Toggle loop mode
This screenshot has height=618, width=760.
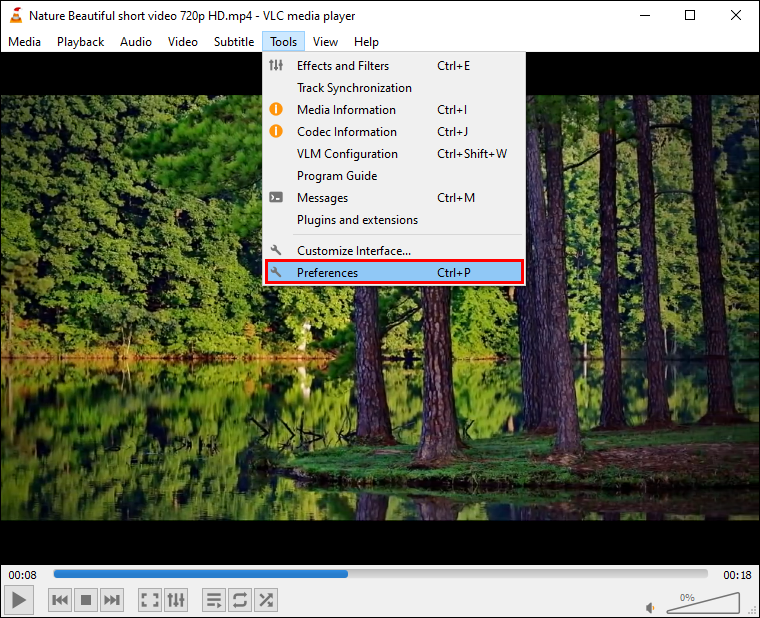(240, 600)
